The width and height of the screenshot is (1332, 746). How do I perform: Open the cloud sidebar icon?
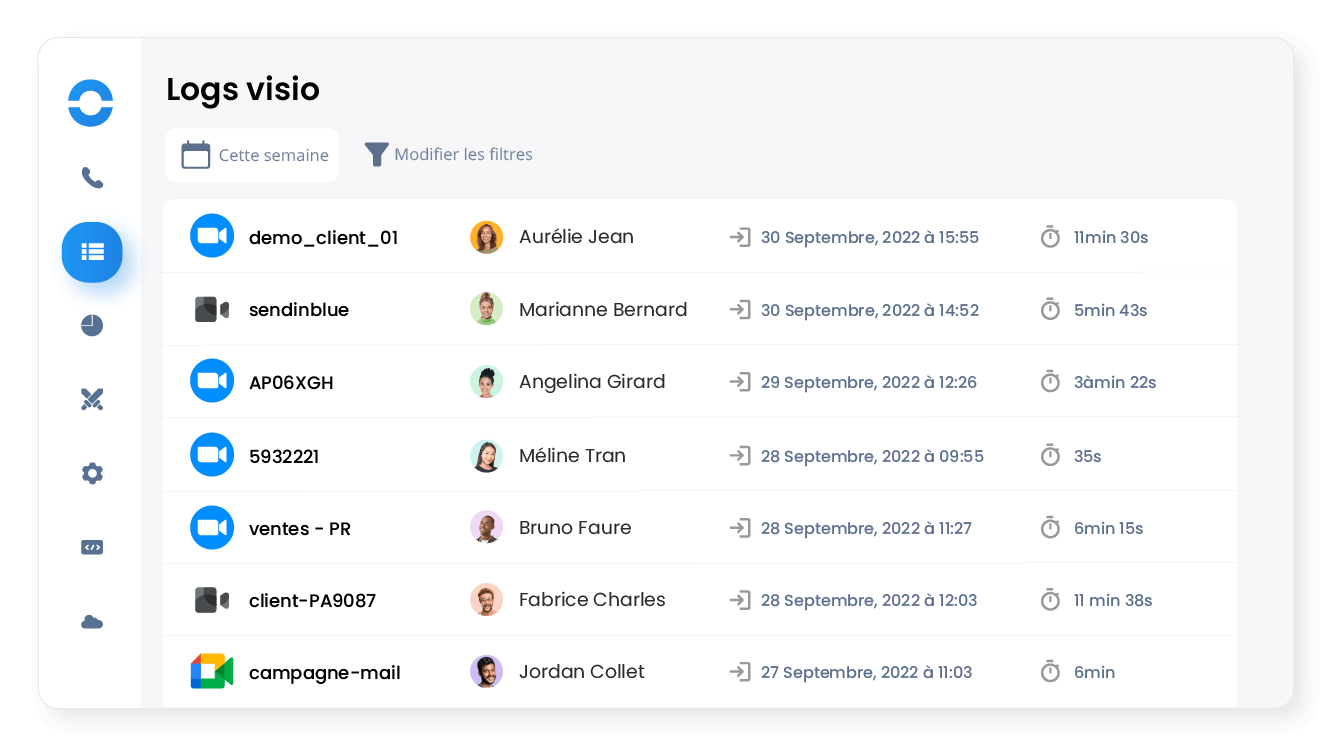coord(92,622)
